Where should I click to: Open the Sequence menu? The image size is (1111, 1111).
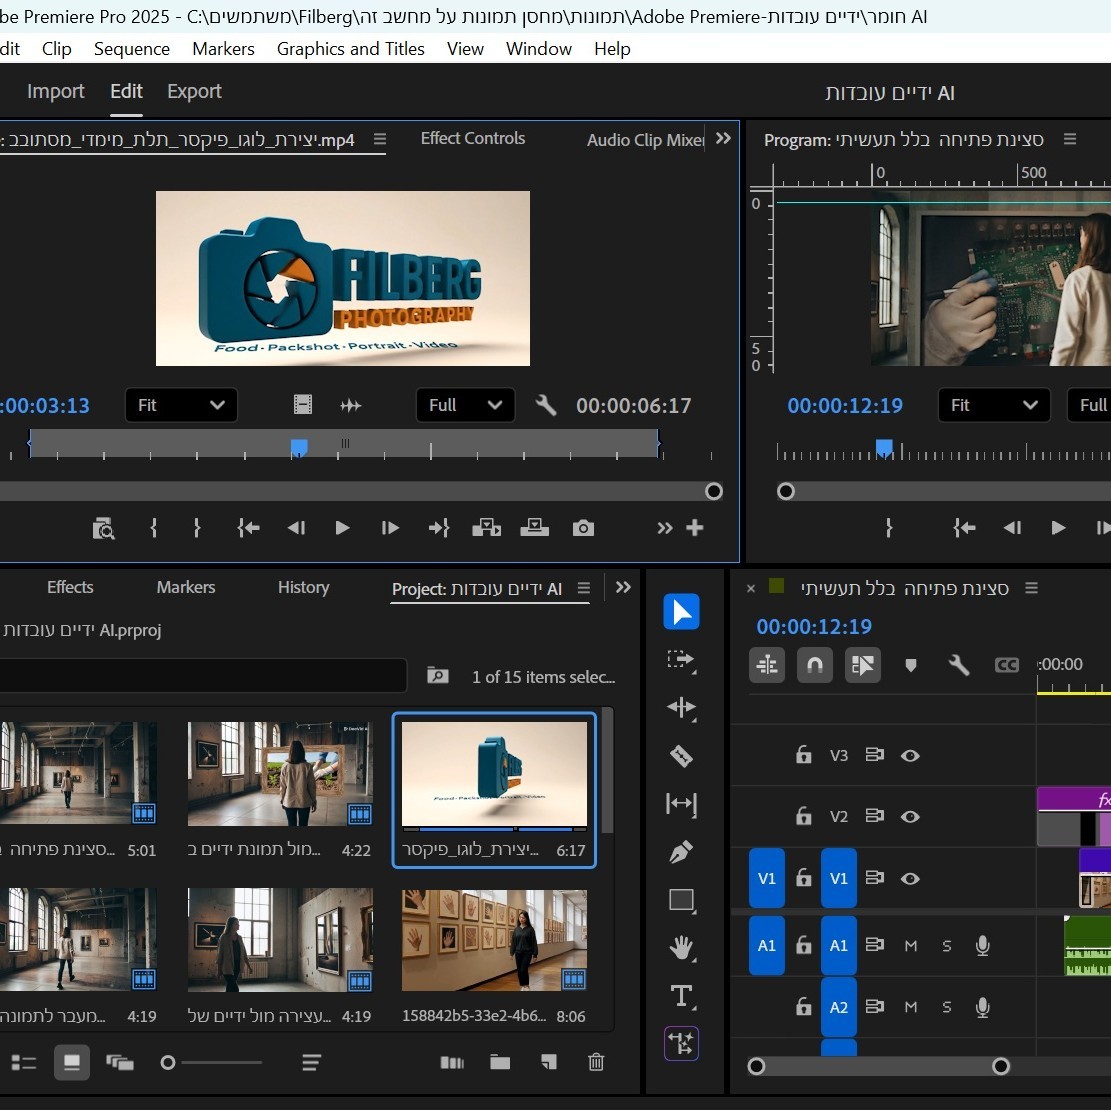132,49
